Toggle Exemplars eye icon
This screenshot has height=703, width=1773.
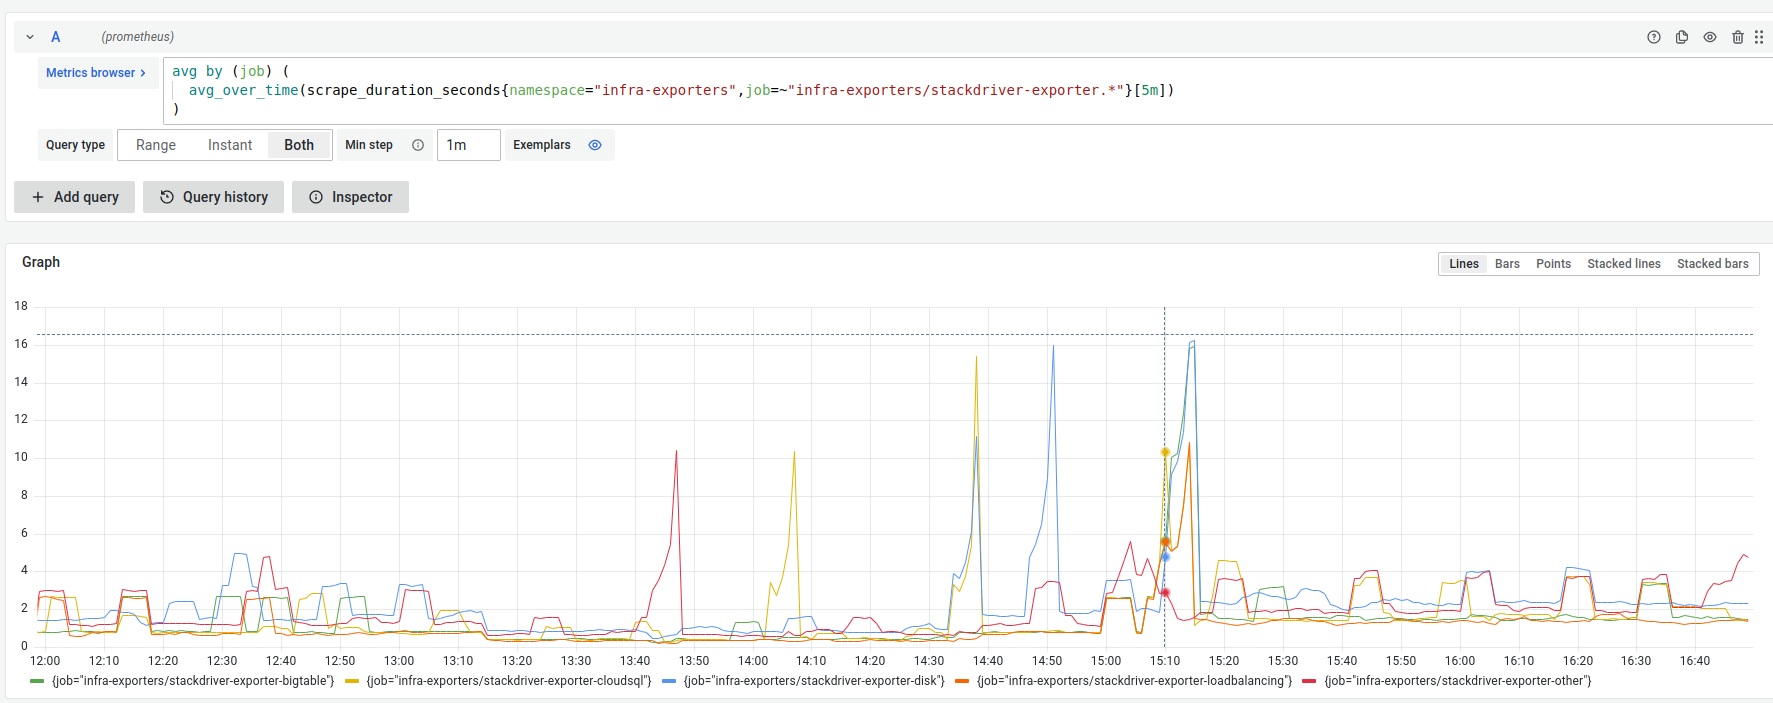click(595, 145)
